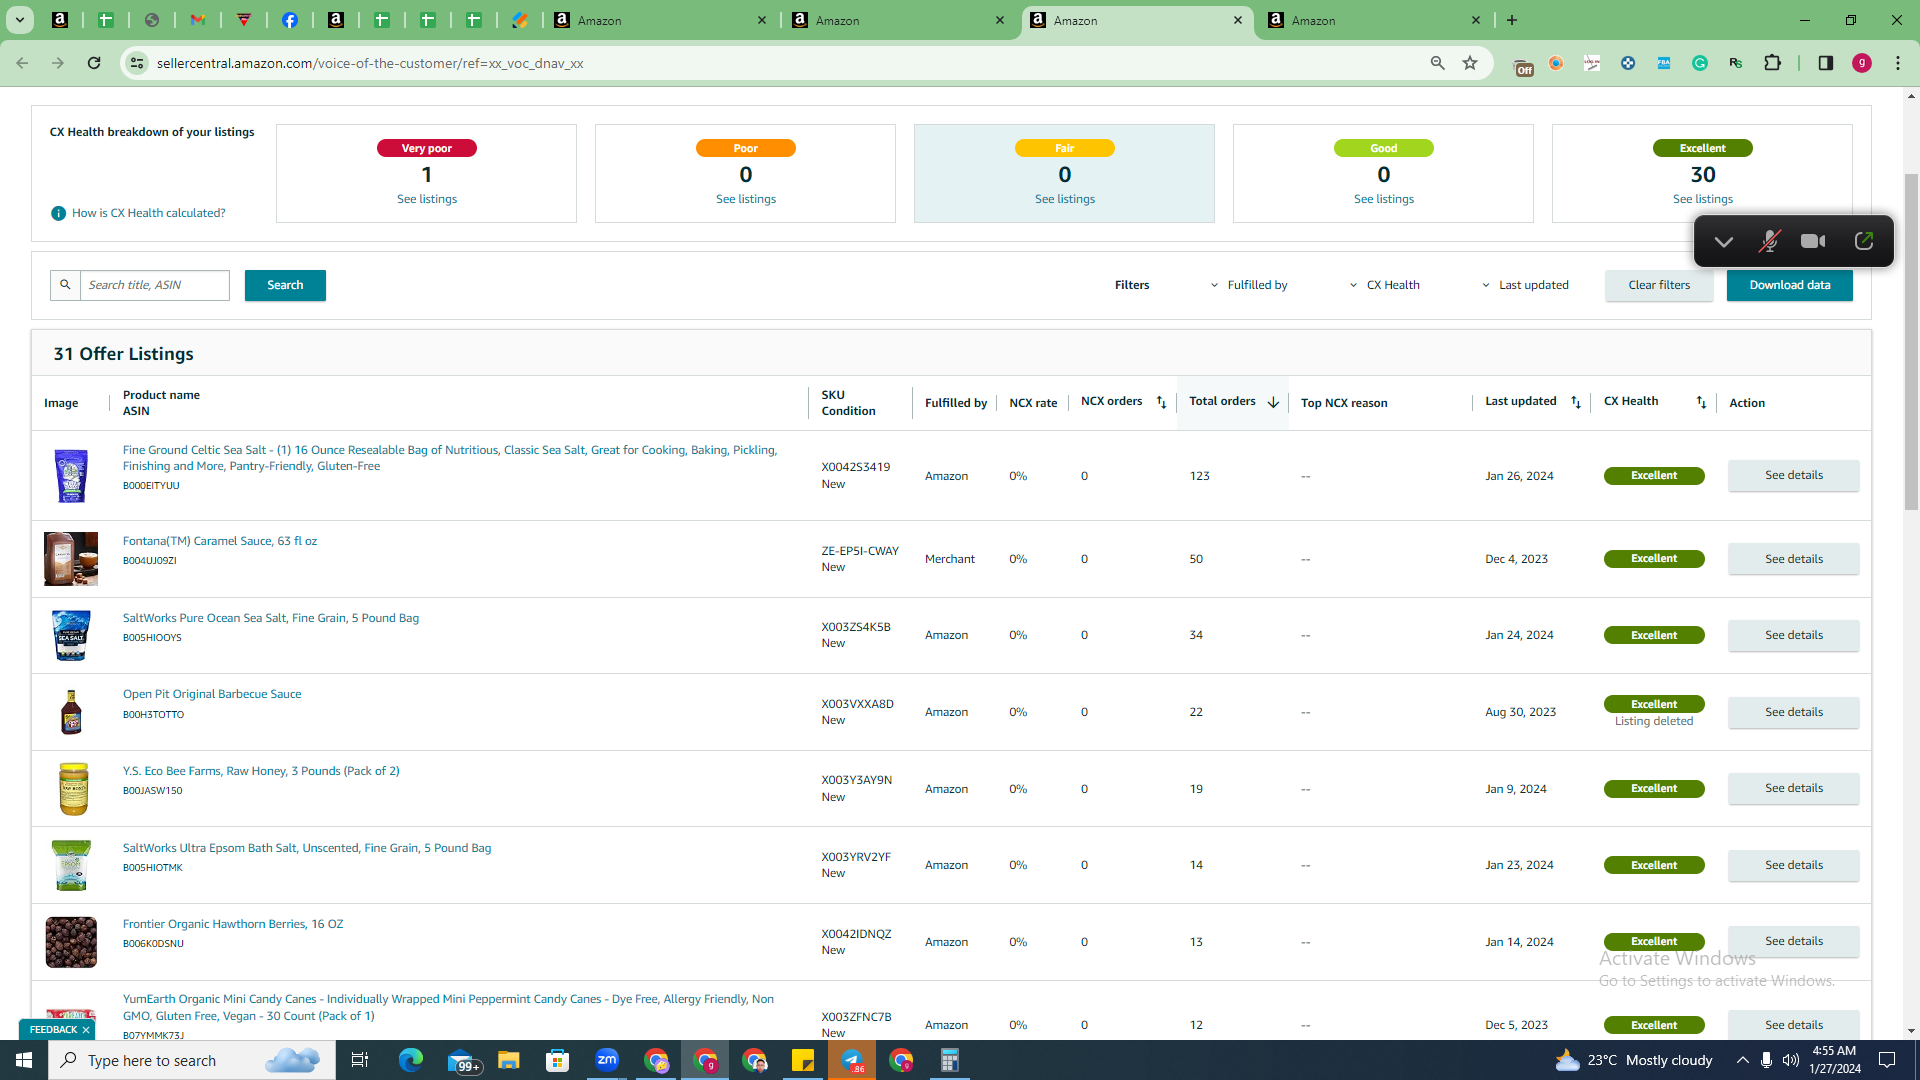Go back to the previous page
The height and width of the screenshot is (1080, 1920).
[x=22, y=63]
